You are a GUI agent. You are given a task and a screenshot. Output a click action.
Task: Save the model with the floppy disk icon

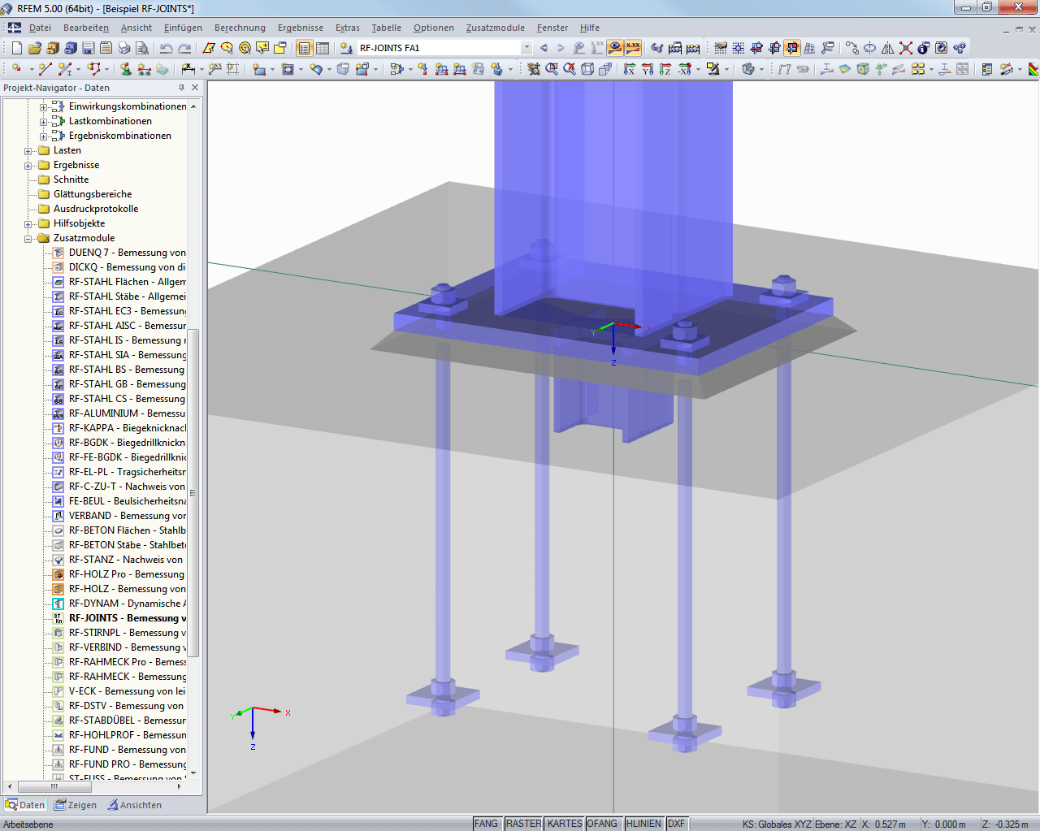pyautogui.click(x=88, y=48)
